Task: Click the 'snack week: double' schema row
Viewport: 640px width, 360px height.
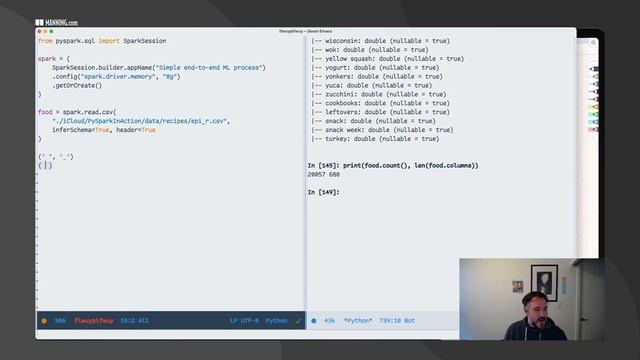Action: pos(382,130)
